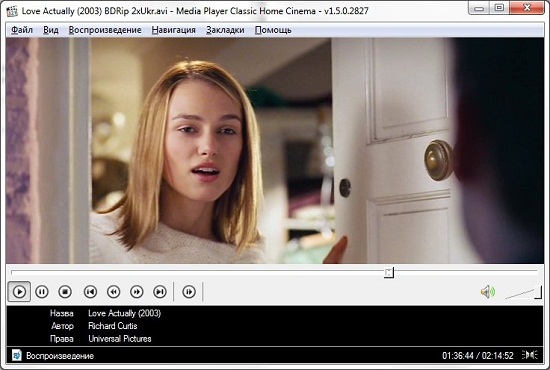The image size is (550, 370).
Task: Click the seek bar thumb on the timeline
Action: coord(389,273)
